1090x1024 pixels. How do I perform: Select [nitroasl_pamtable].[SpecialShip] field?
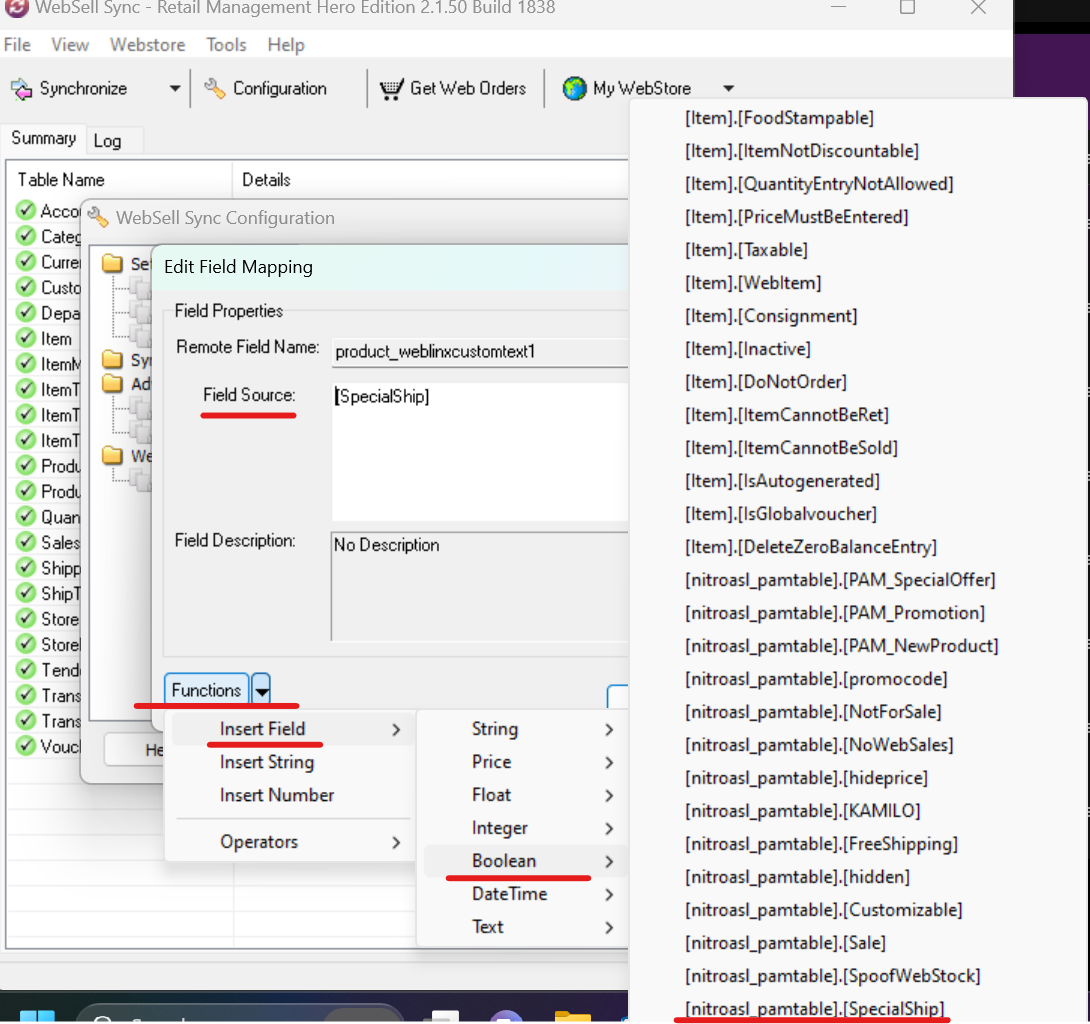tap(815, 1009)
